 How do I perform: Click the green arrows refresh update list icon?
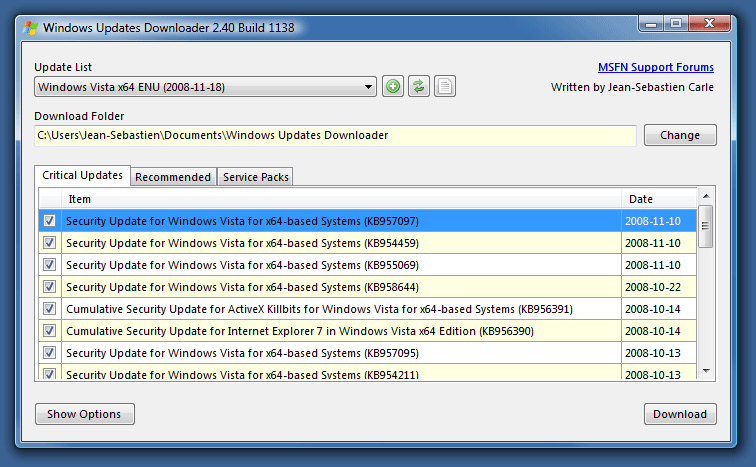(x=419, y=87)
